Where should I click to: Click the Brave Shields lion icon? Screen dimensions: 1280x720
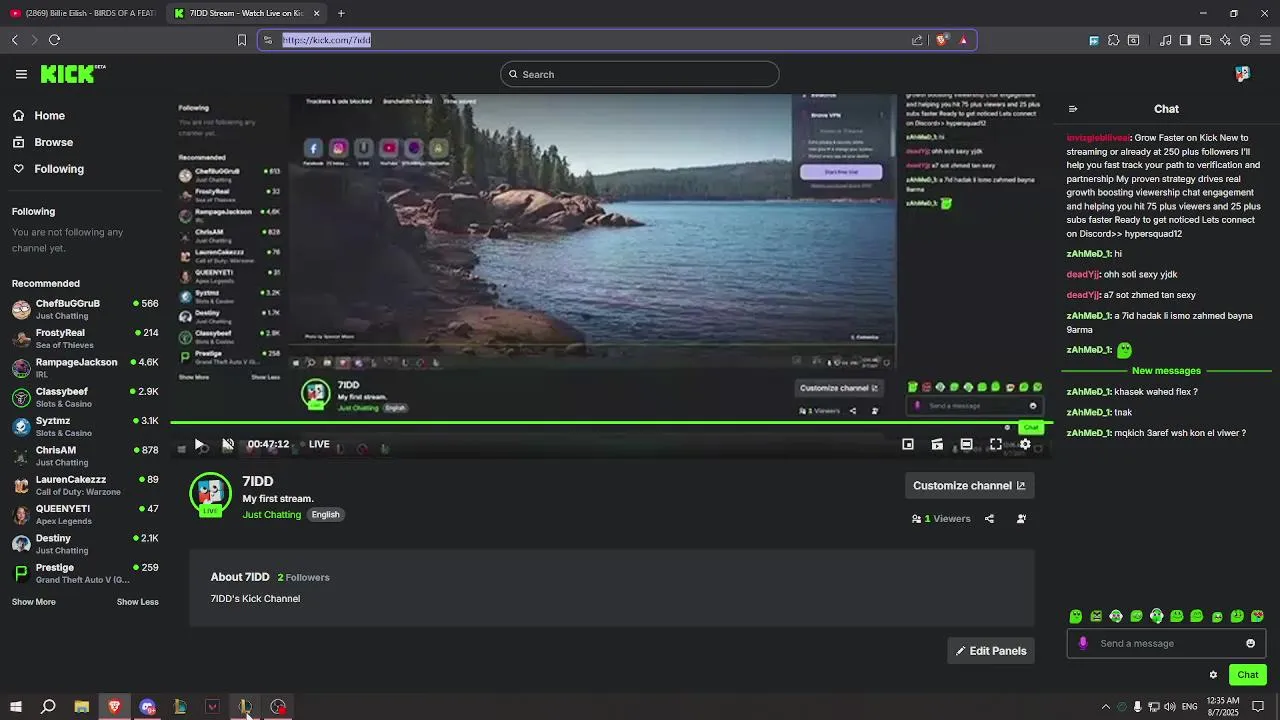click(941, 40)
